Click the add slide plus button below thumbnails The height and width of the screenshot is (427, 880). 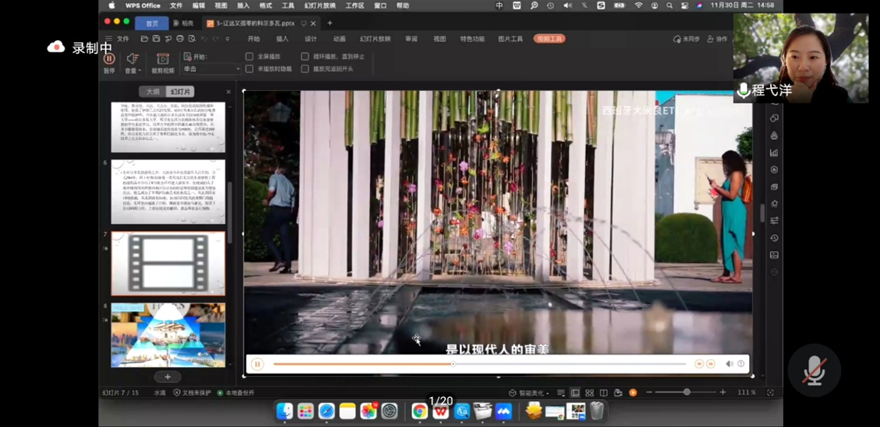[x=167, y=377]
